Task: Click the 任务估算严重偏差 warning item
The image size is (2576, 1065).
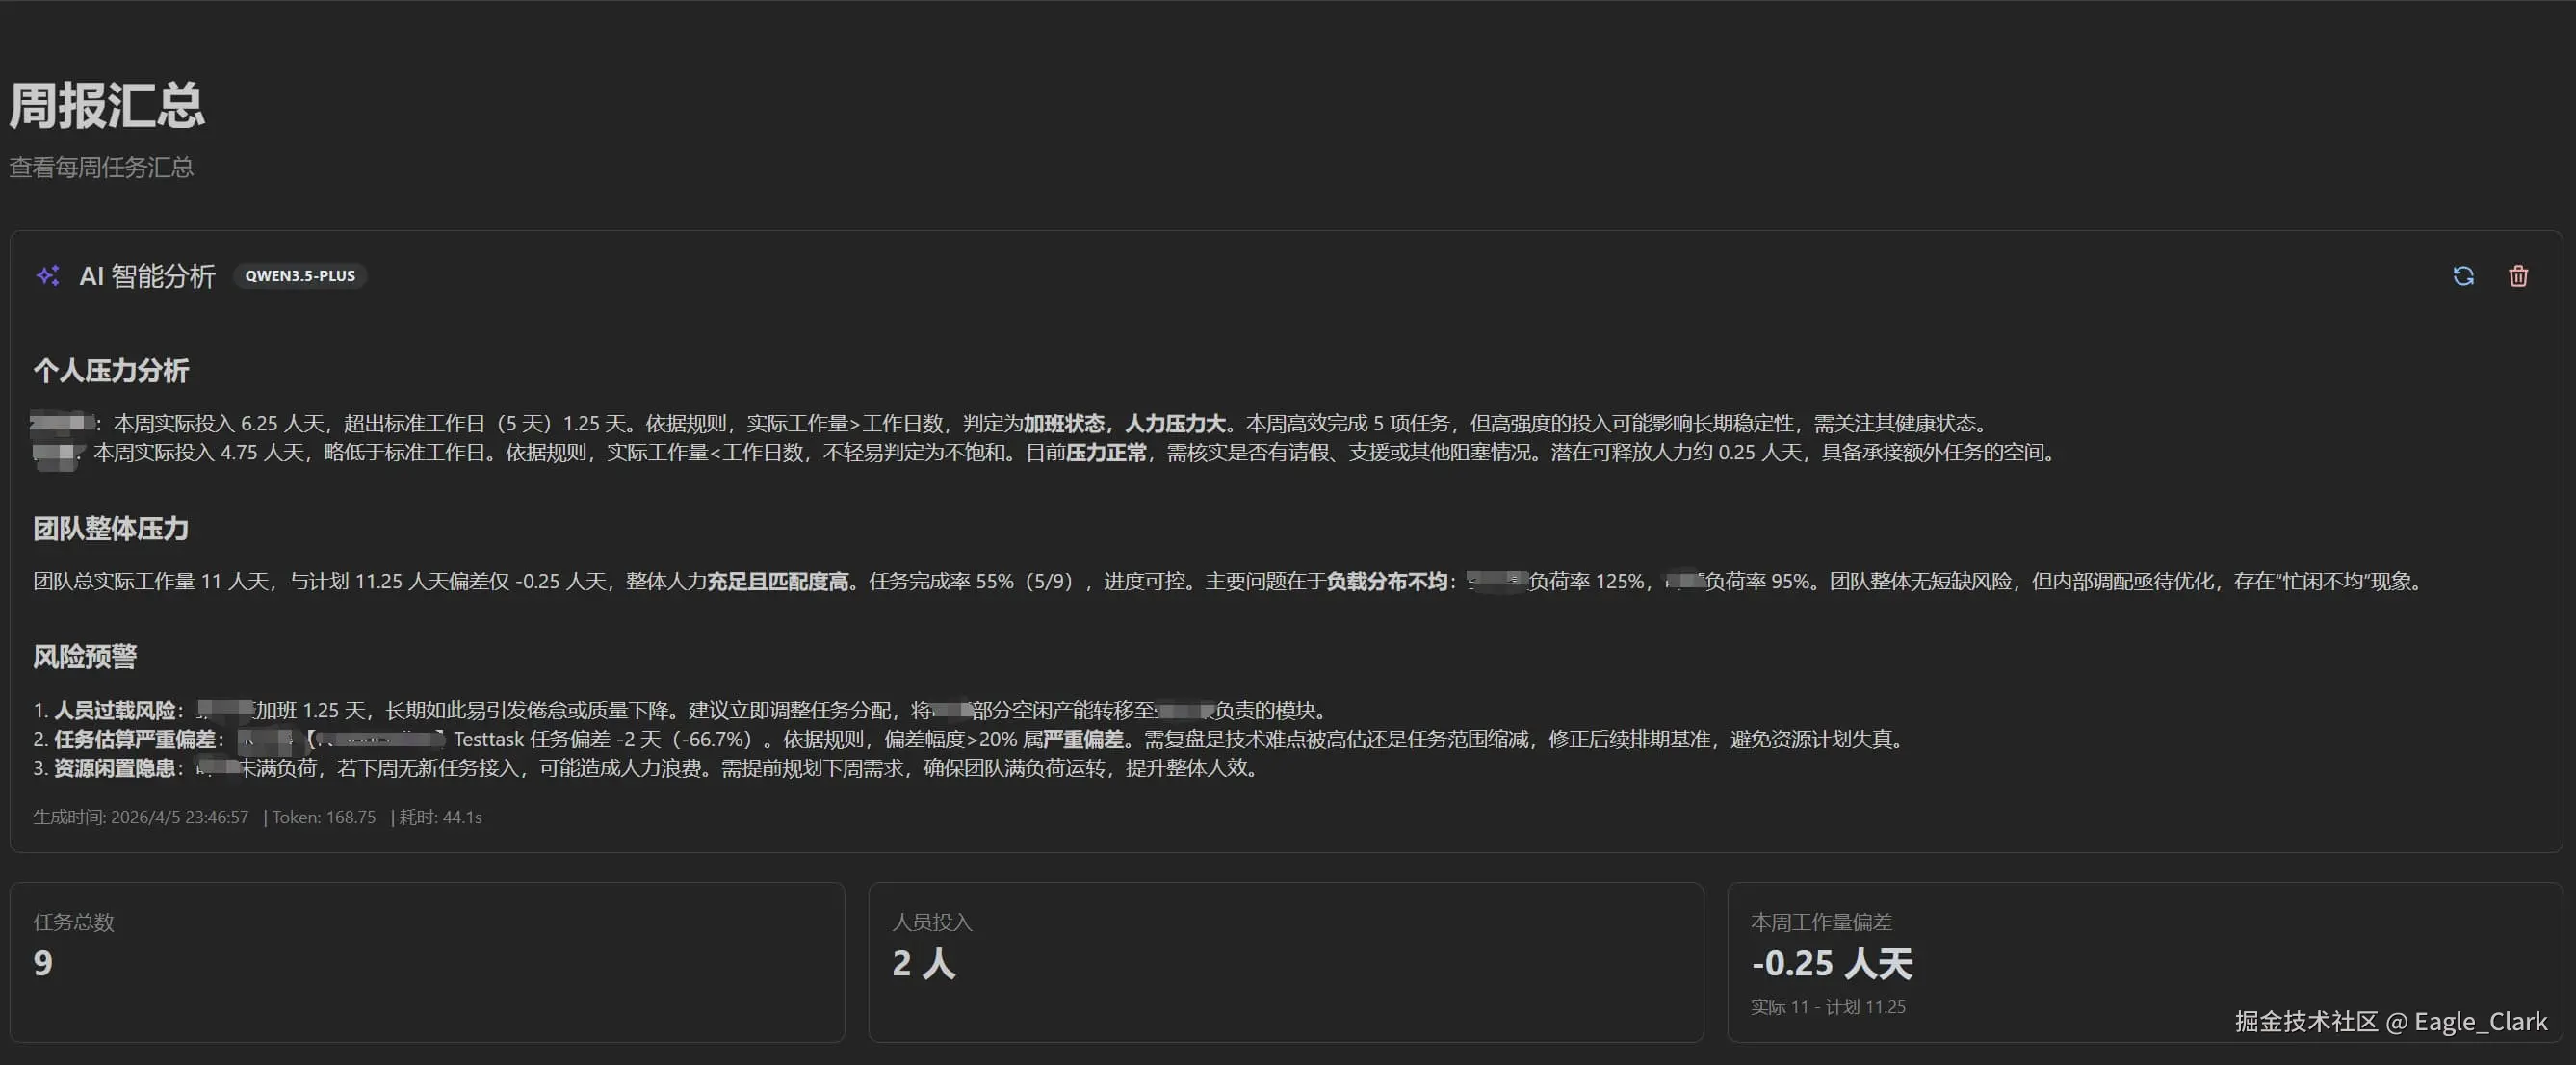Action: click(134, 739)
